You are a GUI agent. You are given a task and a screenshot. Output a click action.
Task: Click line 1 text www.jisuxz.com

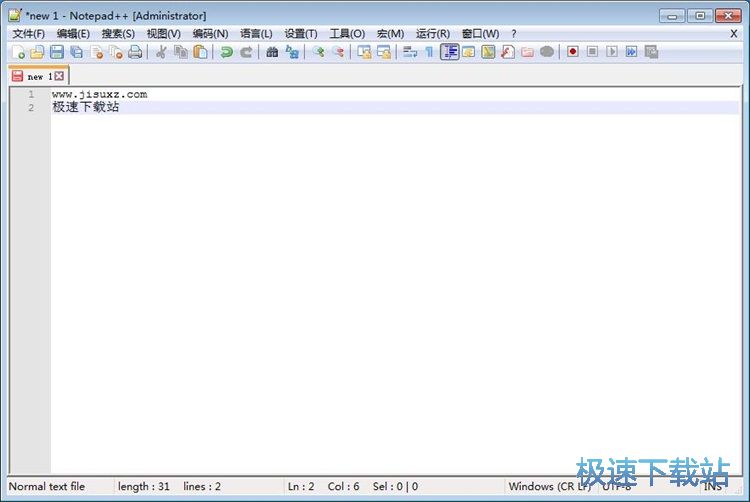pyautogui.click(x=99, y=94)
